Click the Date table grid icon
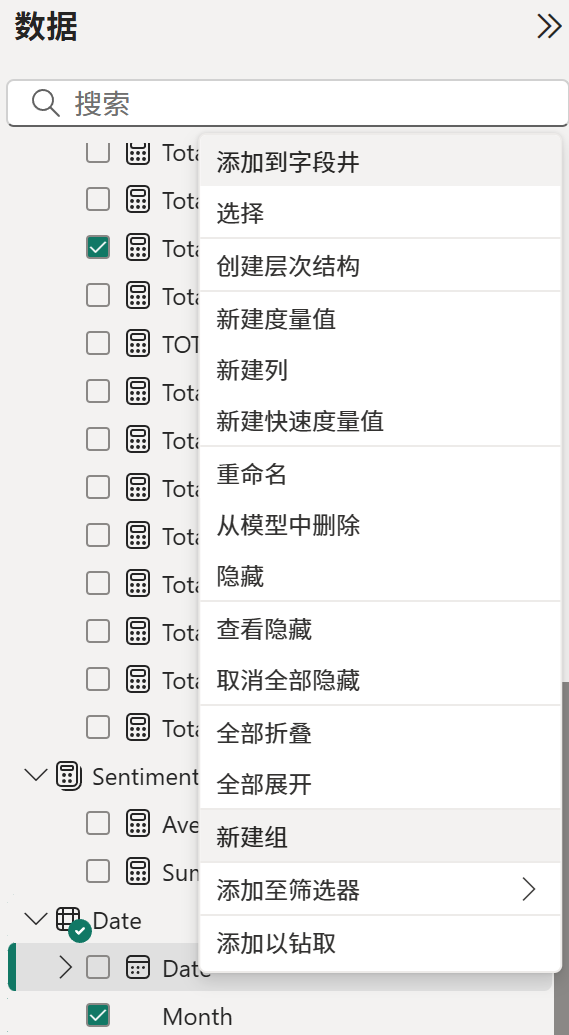Viewport: 569px width, 1035px height. [x=68, y=919]
